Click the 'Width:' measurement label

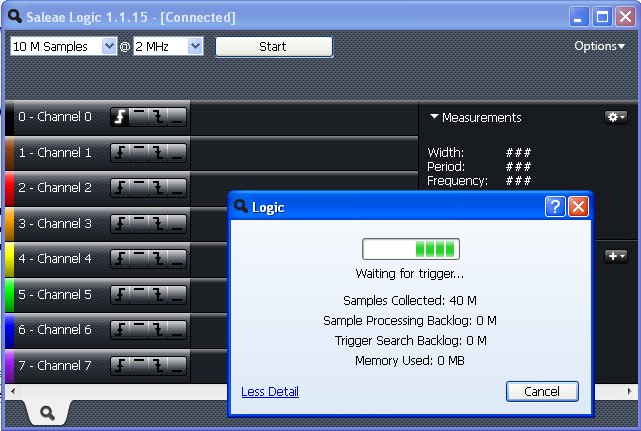(x=446, y=153)
